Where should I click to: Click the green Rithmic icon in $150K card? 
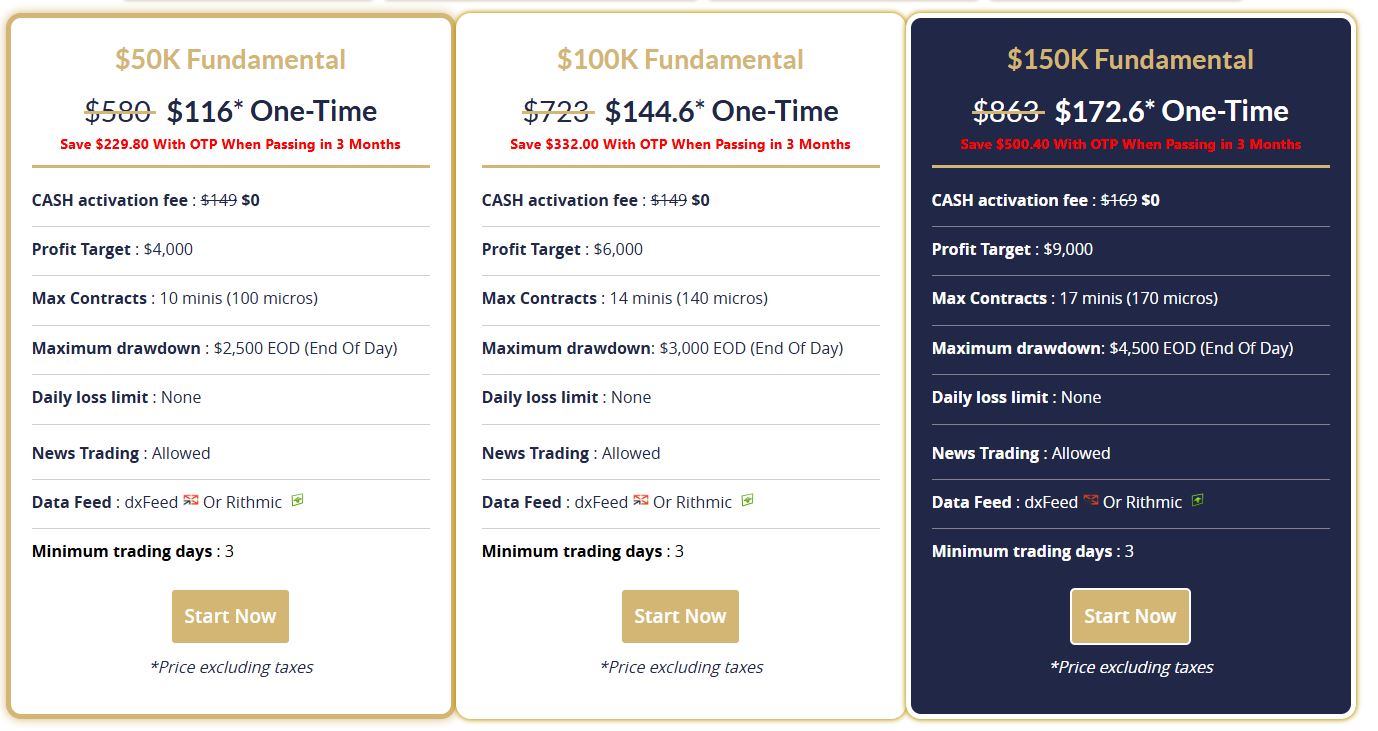coord(1197,500)
